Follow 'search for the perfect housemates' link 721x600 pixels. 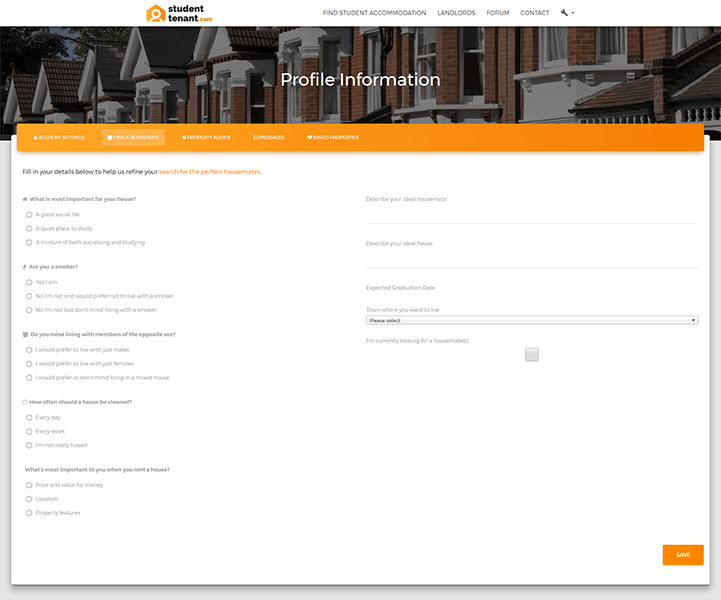click(x=210, y=172)
